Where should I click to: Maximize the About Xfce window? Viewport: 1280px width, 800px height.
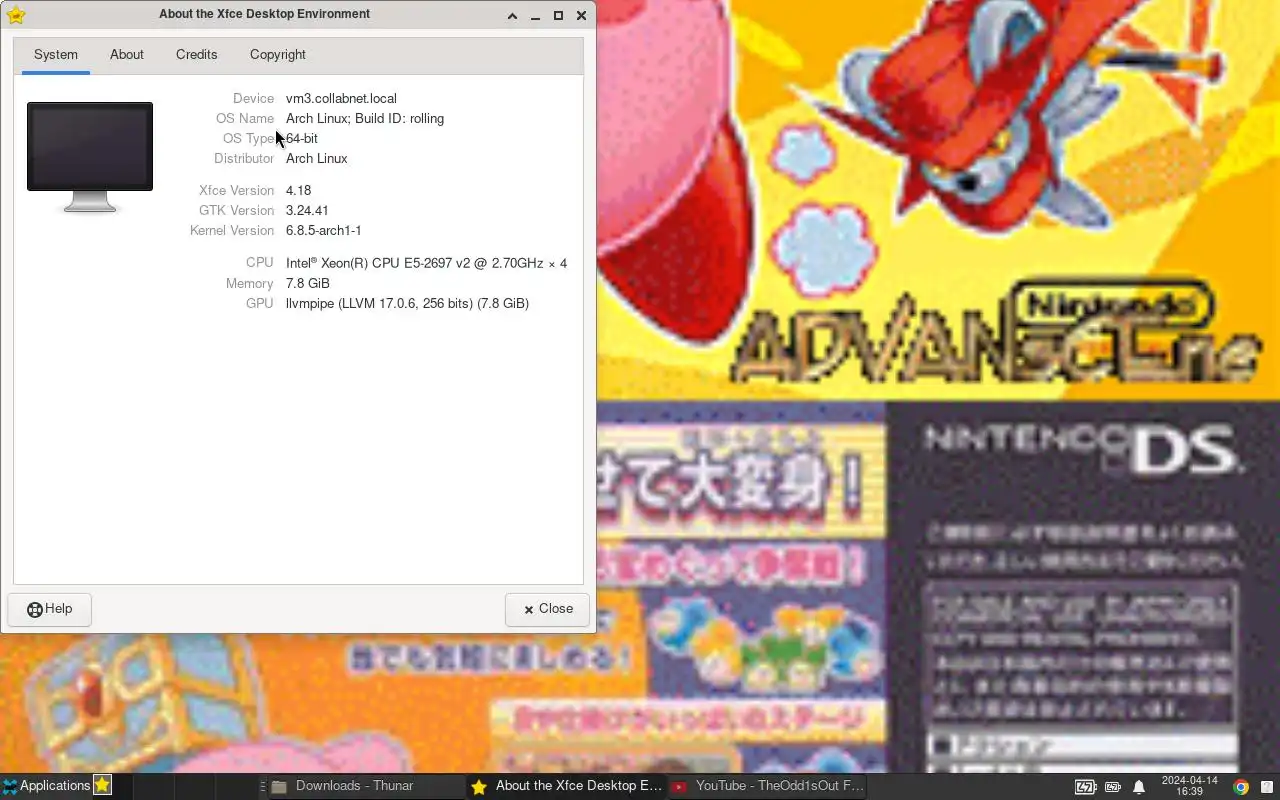tap(558, 15)
